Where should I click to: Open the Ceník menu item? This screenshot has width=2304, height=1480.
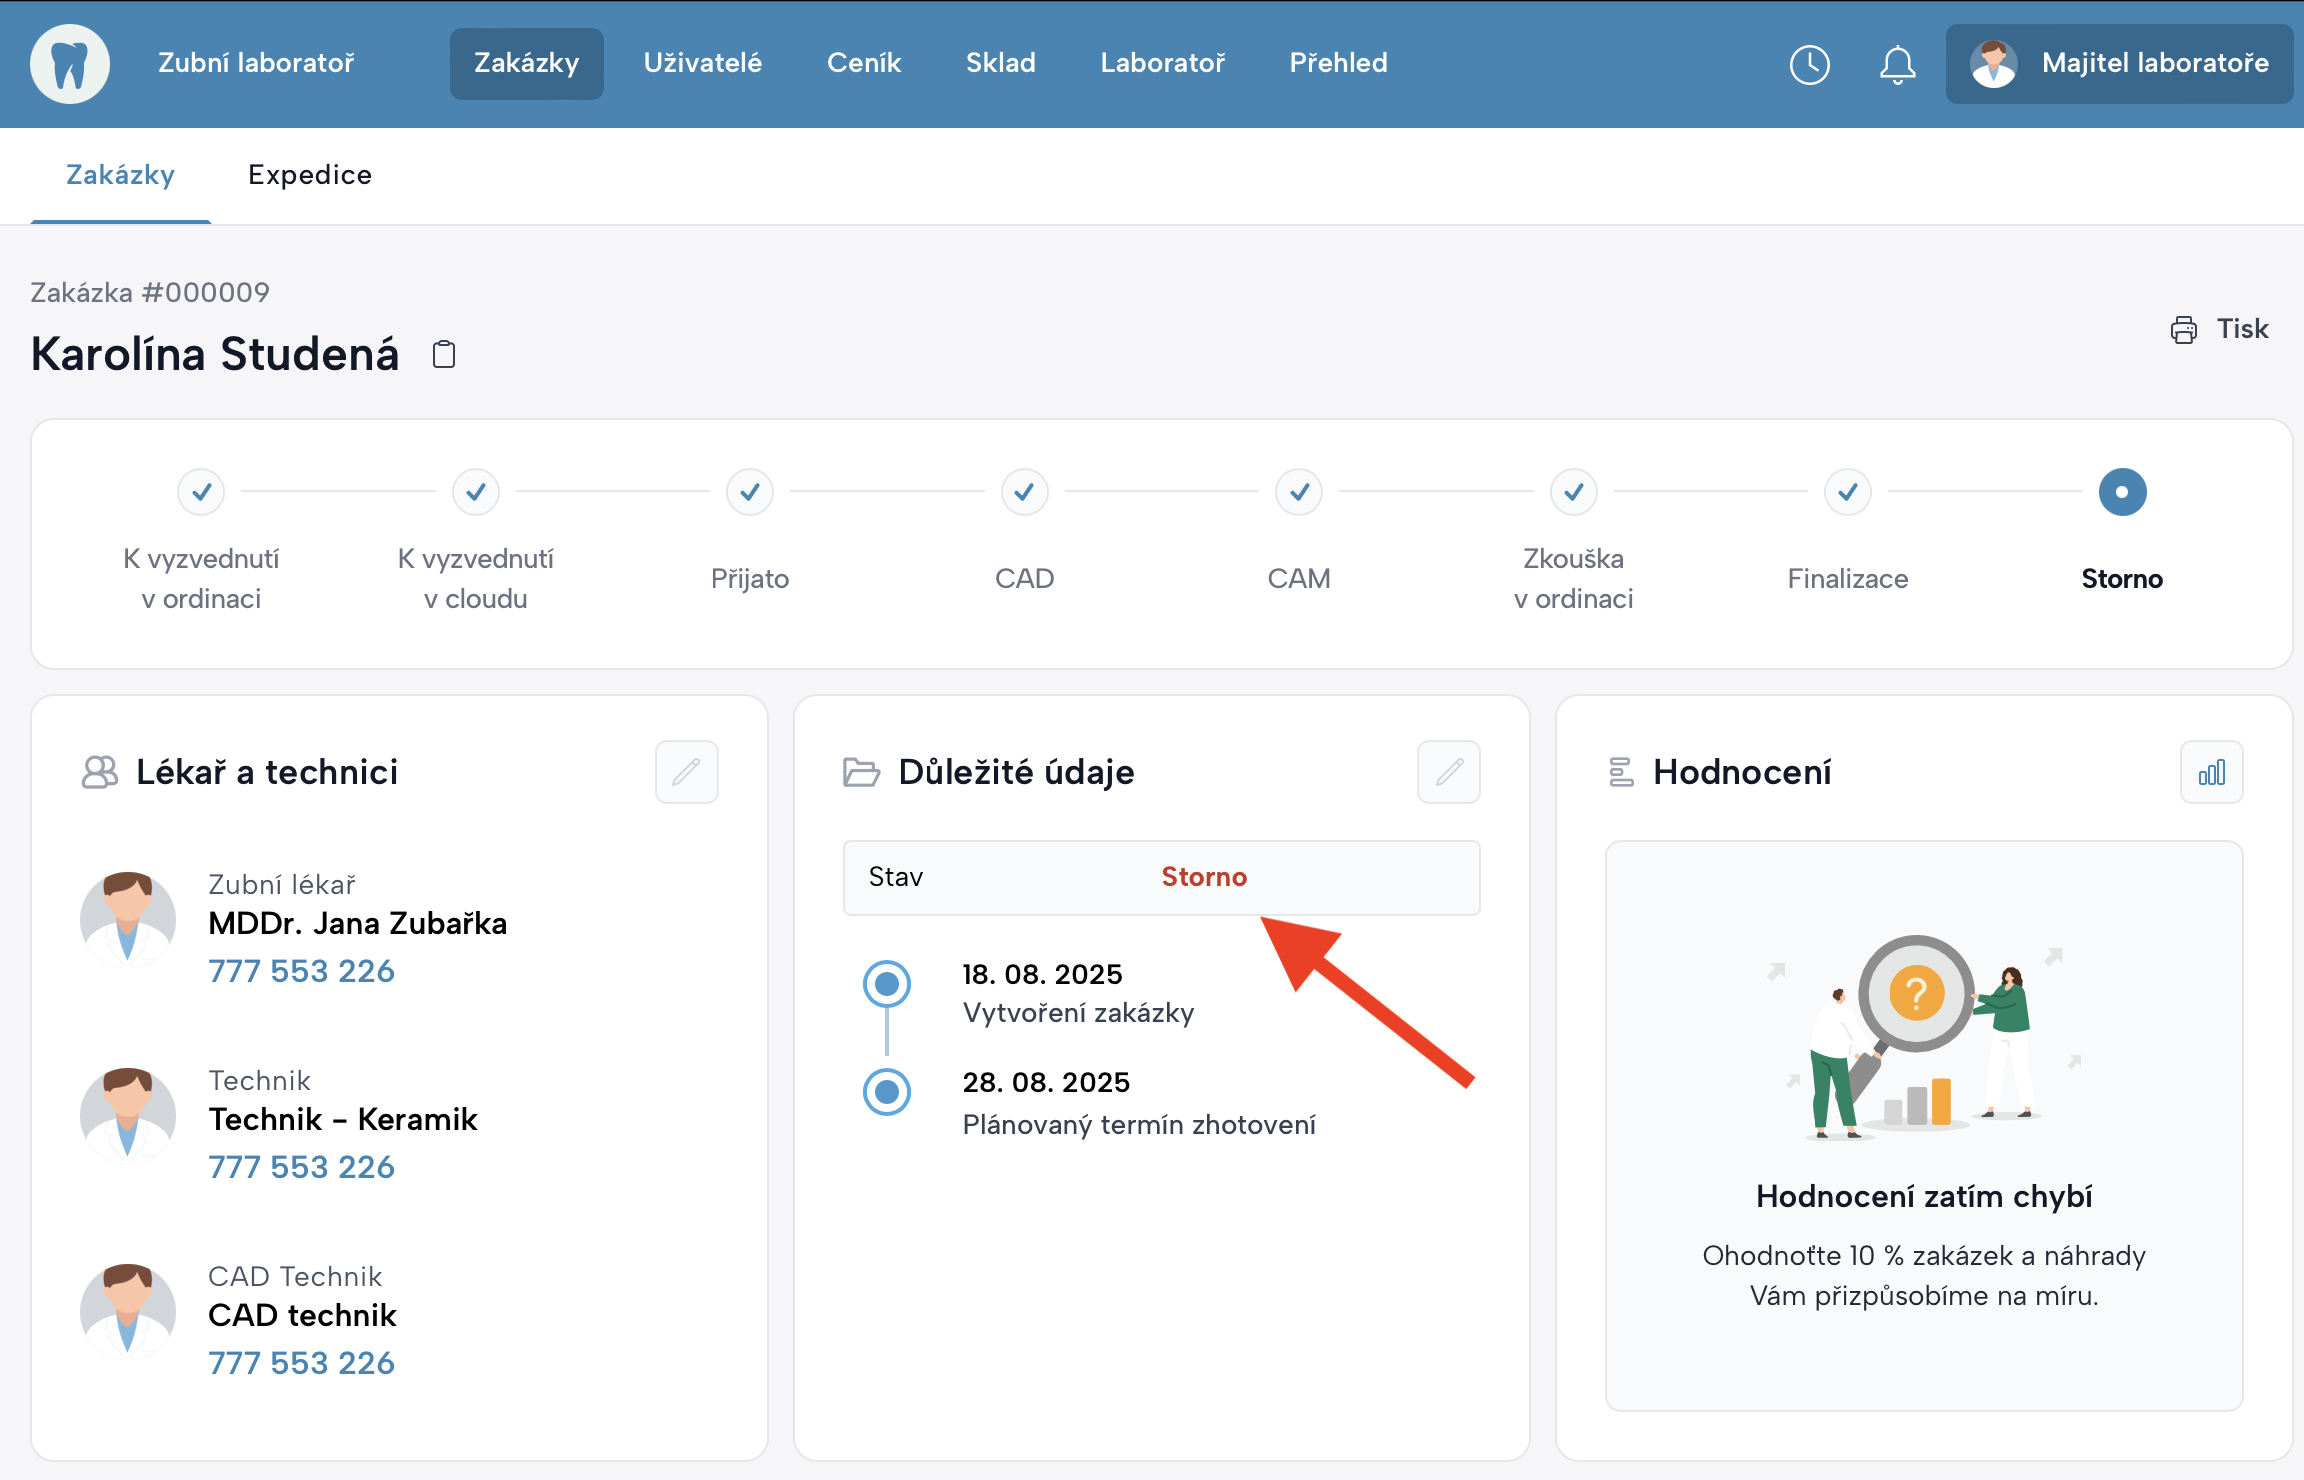point(864,63)
